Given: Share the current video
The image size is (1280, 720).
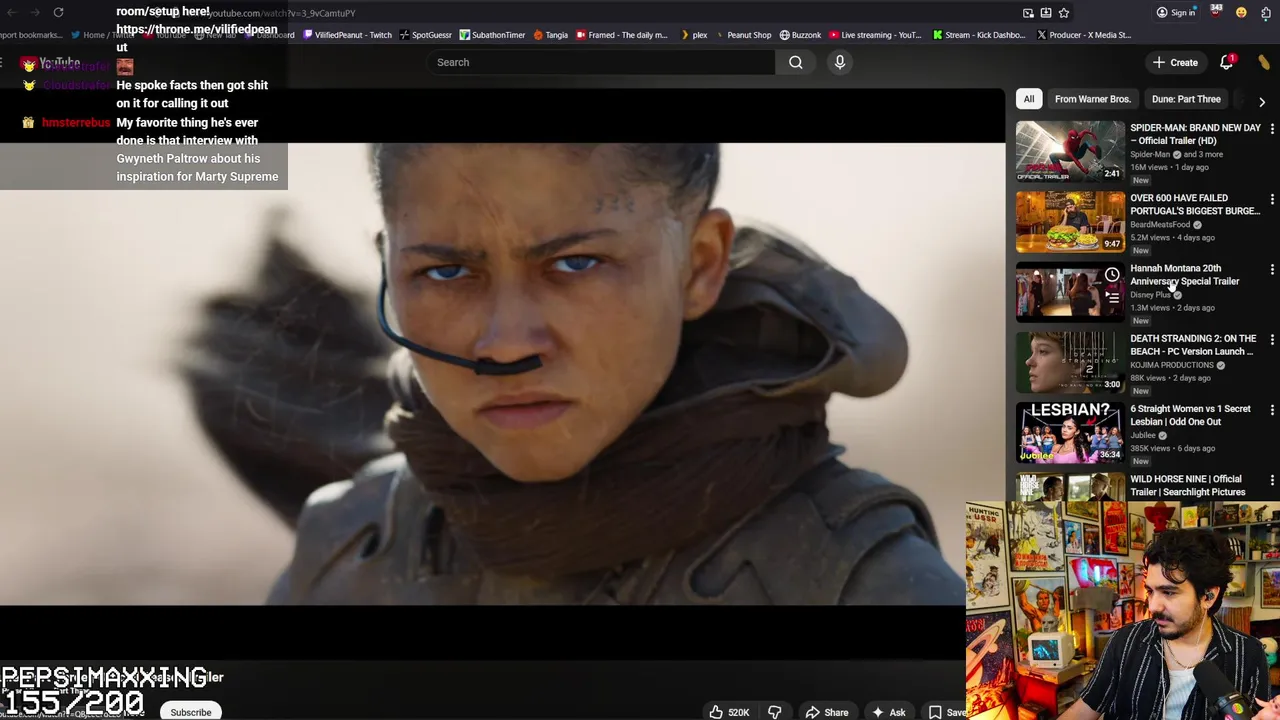Looking at the screenshot, I should click(x=827, y=712).
